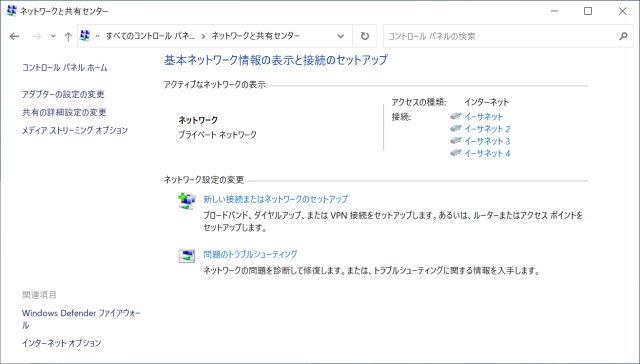Close the Network and Sharing Center window

tap(622, 11)
